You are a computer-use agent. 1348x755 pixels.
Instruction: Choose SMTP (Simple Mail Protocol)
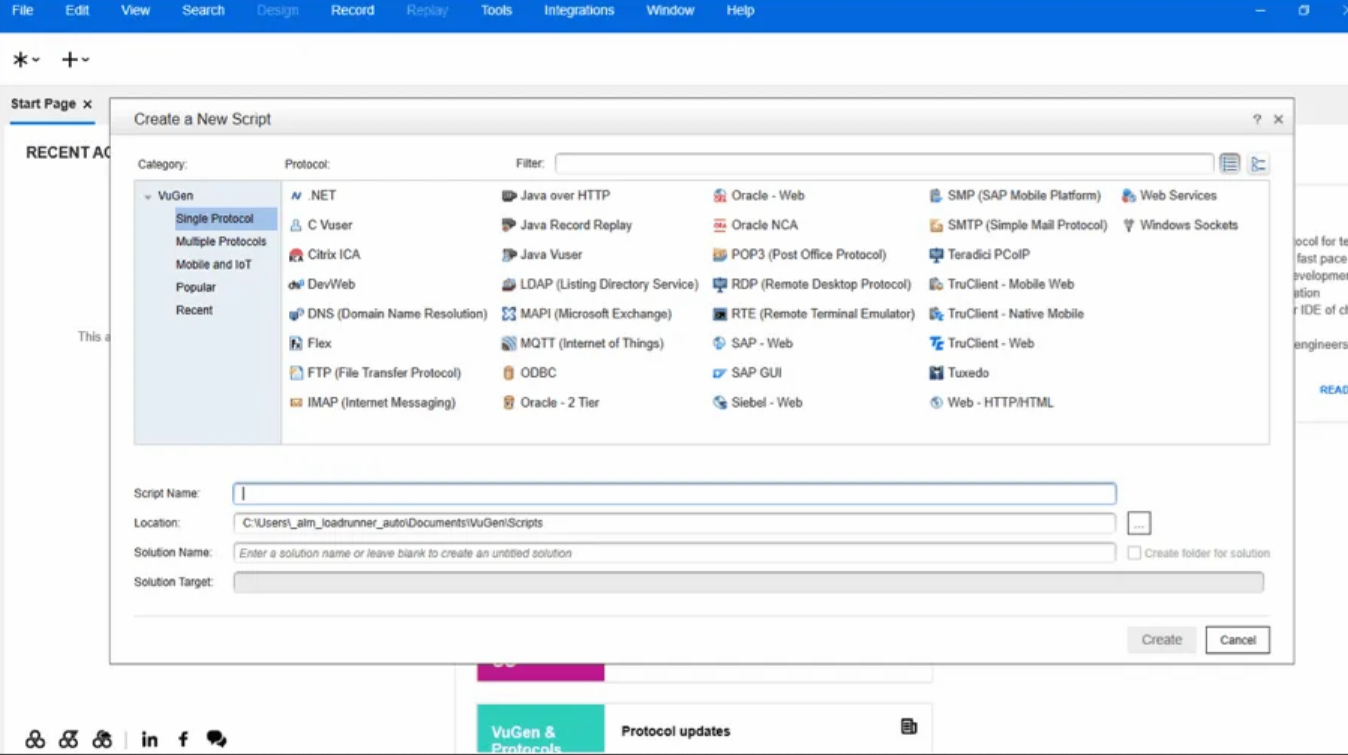tap(1019, 225)
